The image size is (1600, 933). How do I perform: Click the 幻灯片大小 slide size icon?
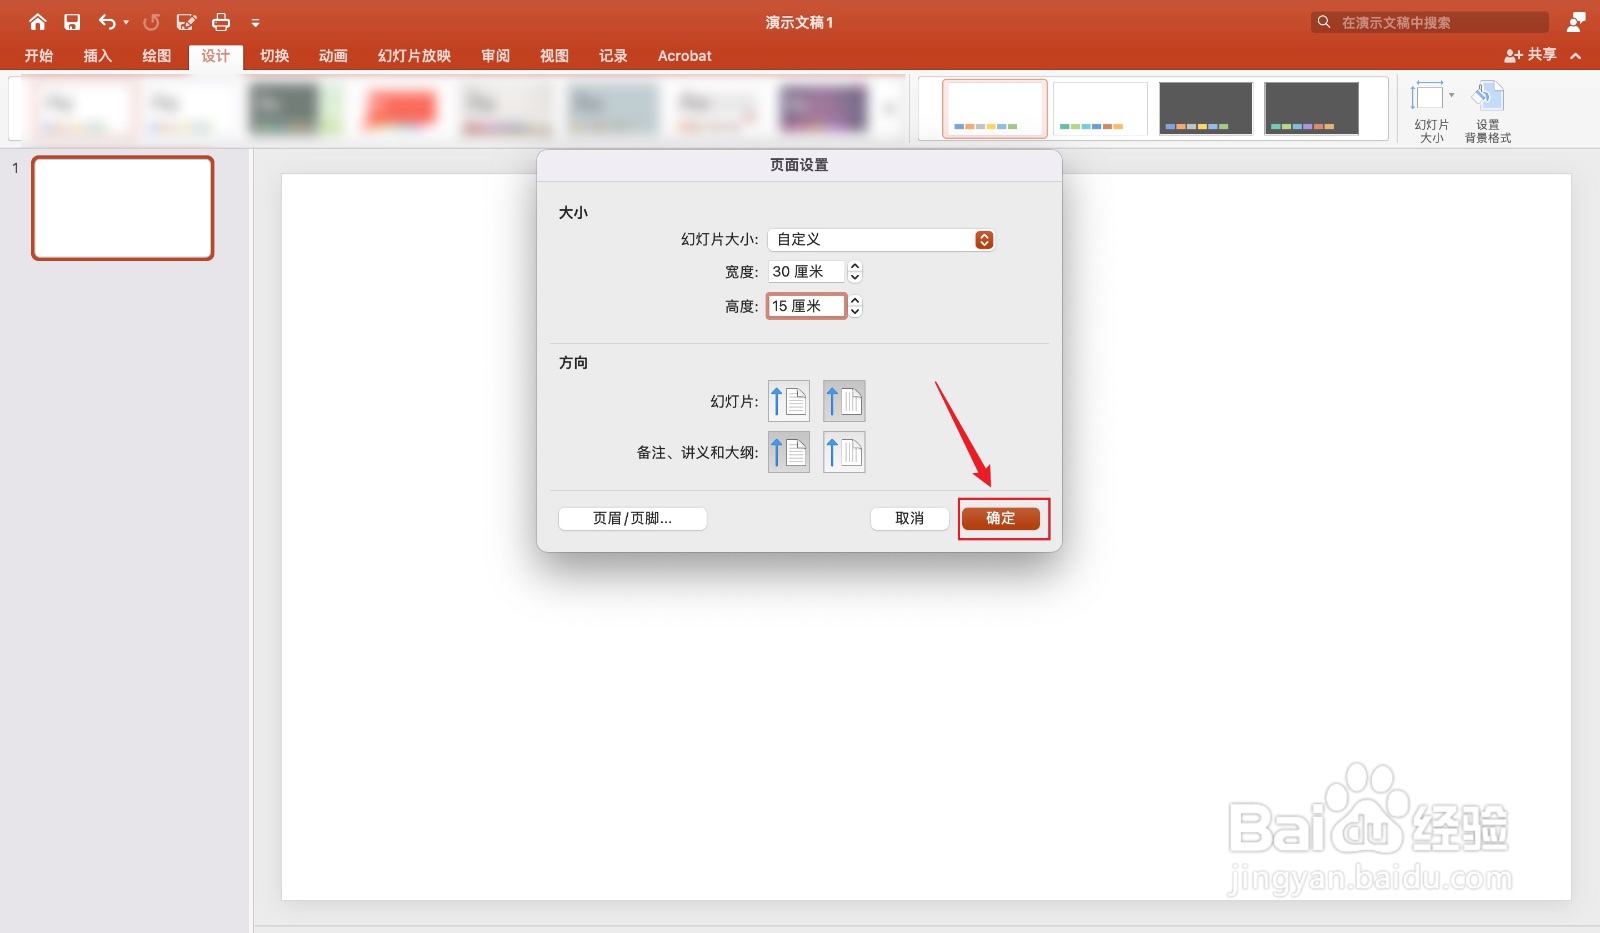(1431, 111)
